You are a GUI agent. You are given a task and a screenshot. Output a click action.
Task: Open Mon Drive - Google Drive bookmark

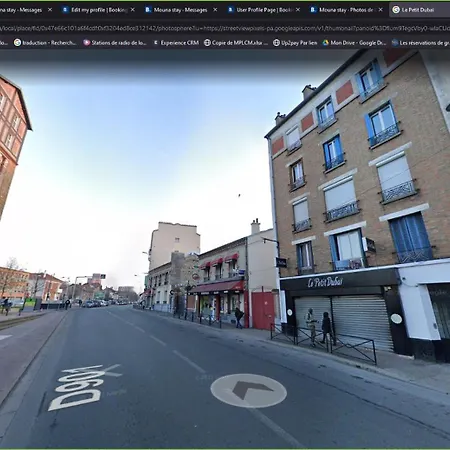tap(354, 43)
